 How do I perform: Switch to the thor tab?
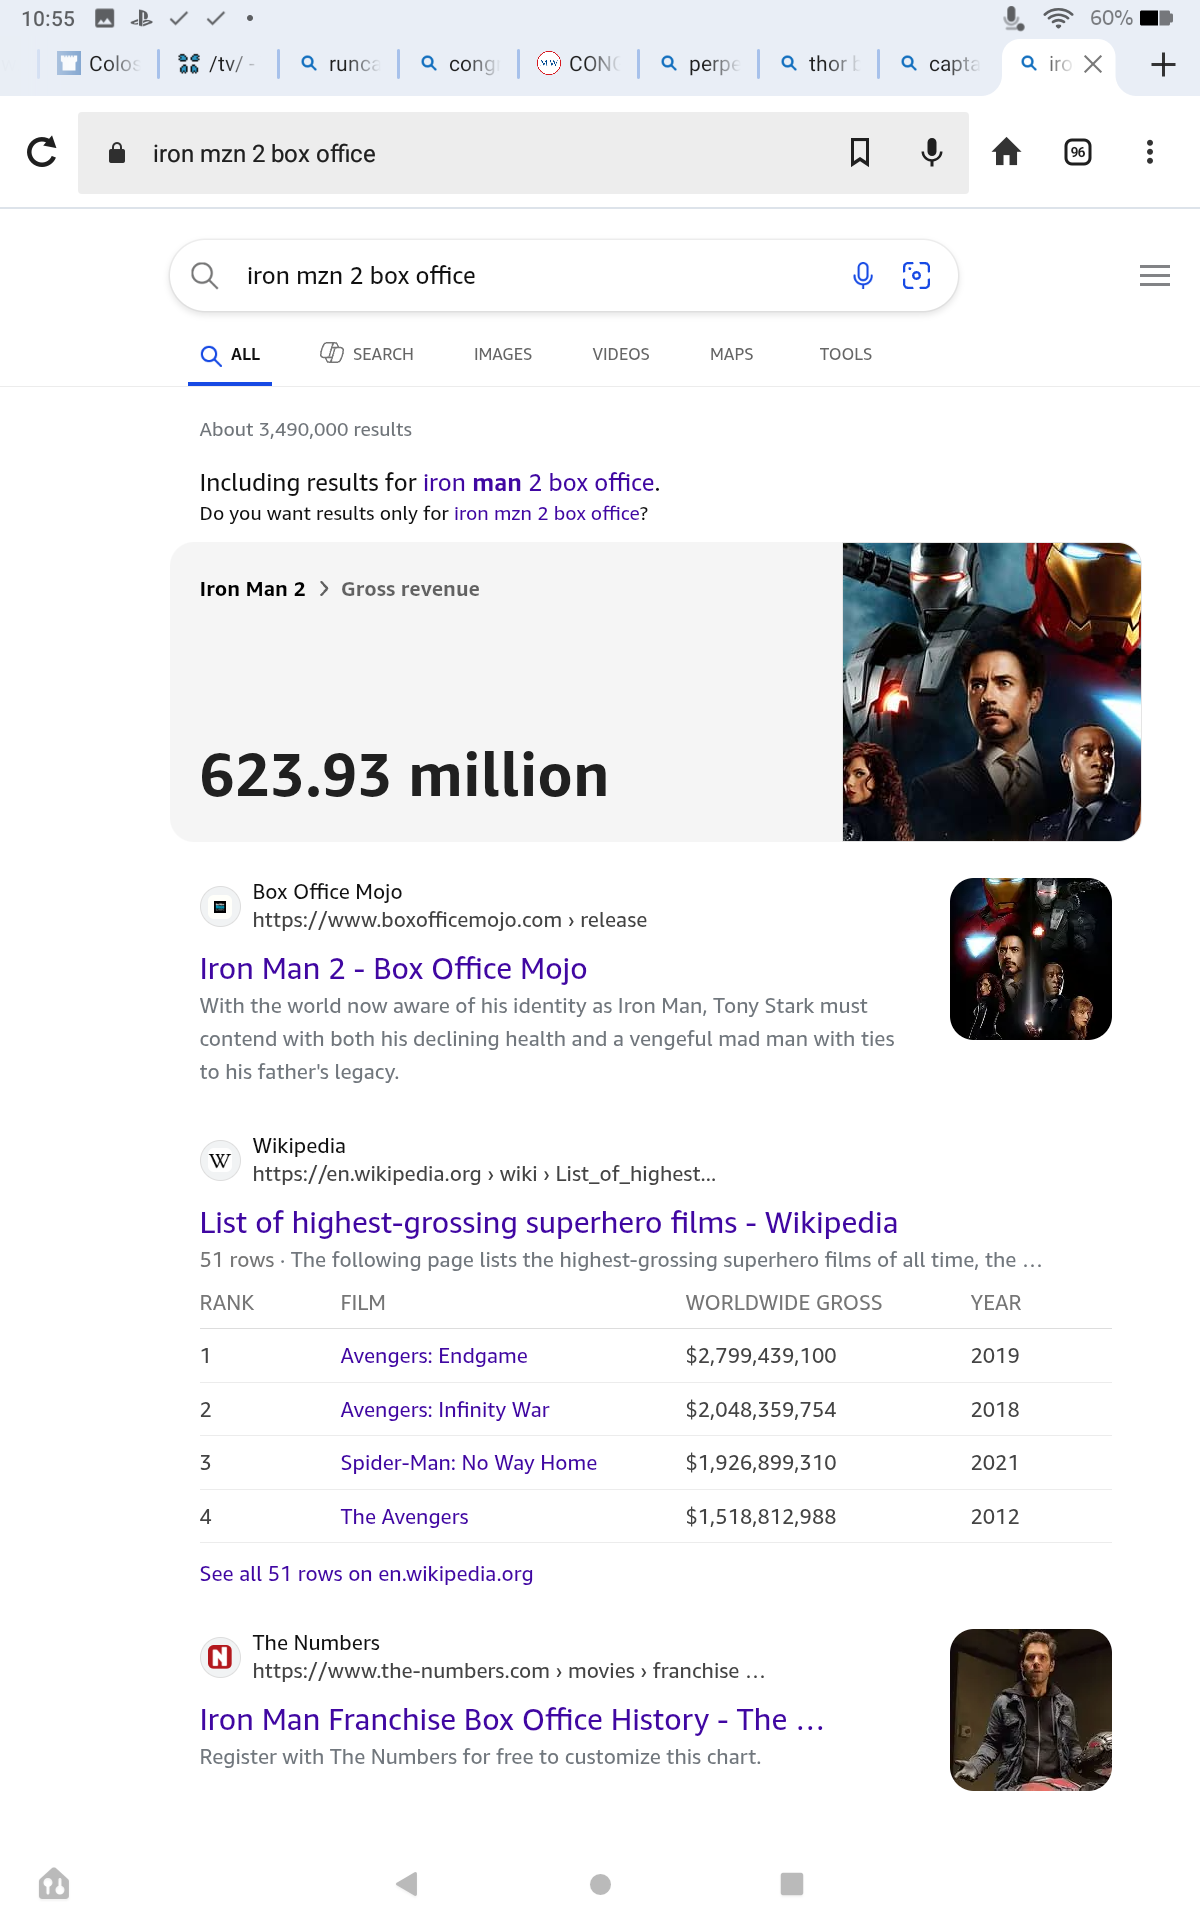pyautogui.click(x=819, y=64)
